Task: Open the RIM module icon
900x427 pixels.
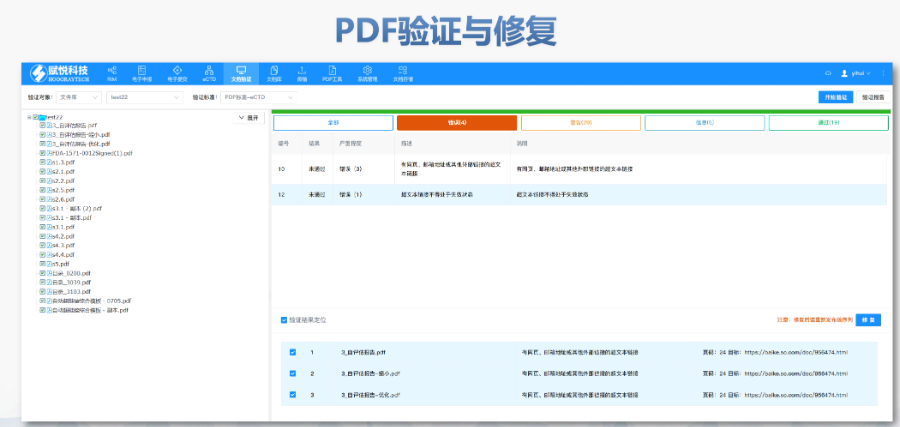Action: [x=112, y=70]
